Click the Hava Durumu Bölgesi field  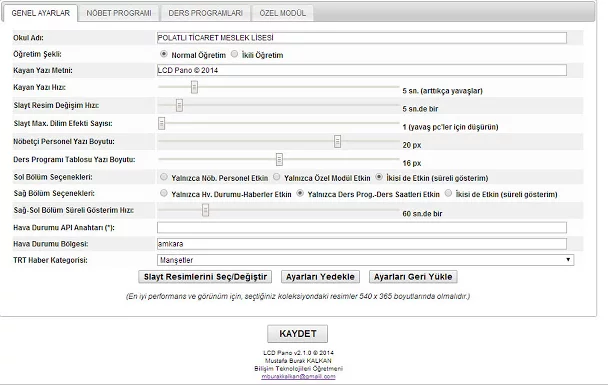tap(362, 244)
